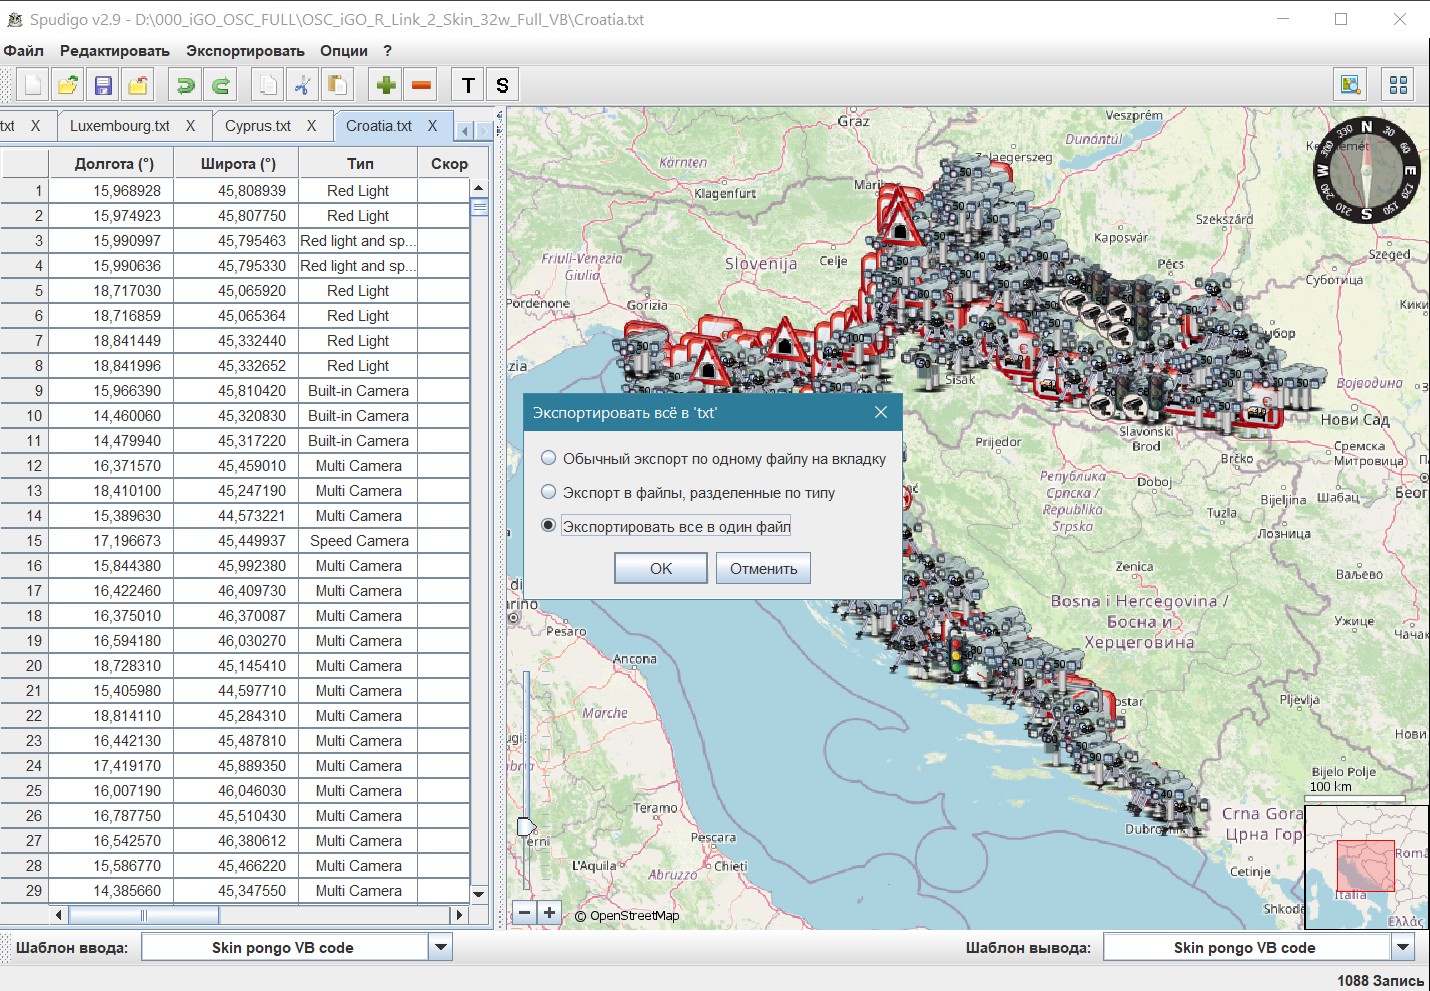1430x991 pixels.
Task: Open the Файл menu
Action: tap(24, 50)
